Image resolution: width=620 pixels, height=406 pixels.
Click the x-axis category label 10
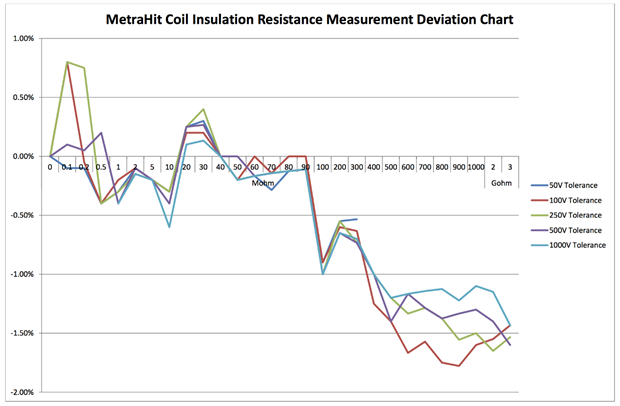coord(169,167)
